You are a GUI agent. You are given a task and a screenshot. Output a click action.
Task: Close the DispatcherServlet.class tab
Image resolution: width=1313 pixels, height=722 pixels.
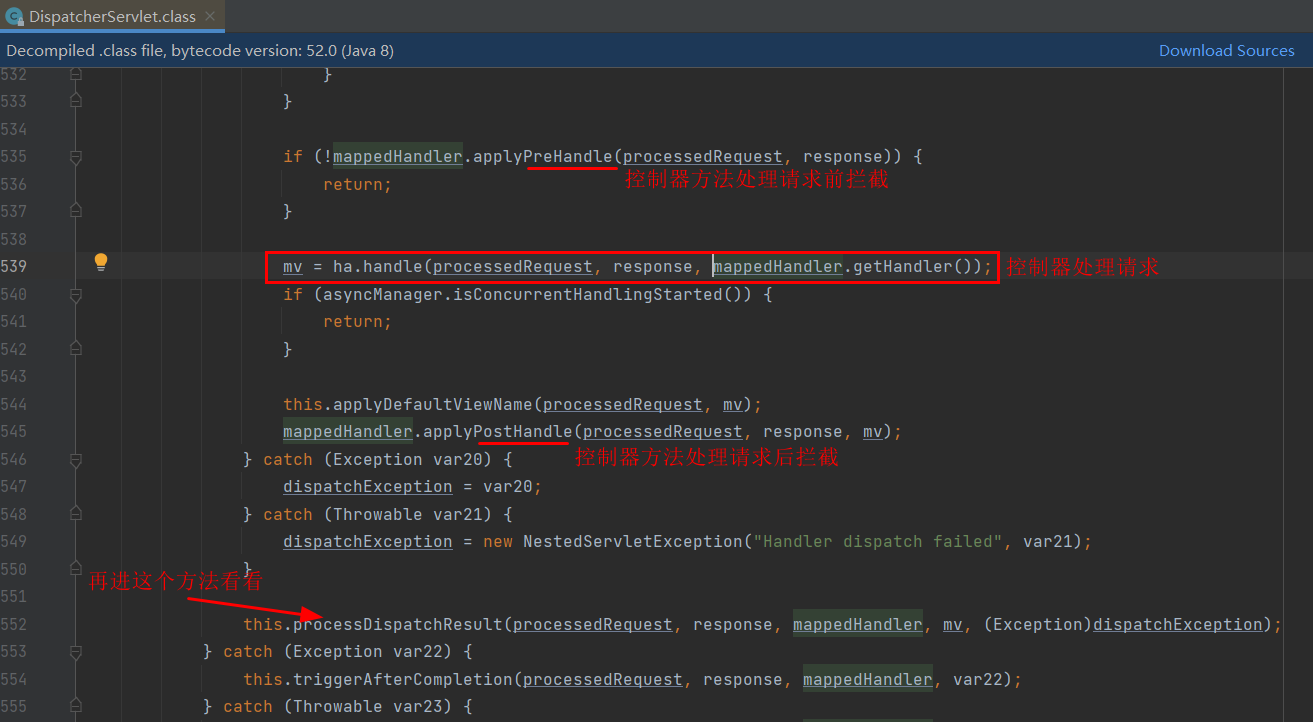point(211,17)
